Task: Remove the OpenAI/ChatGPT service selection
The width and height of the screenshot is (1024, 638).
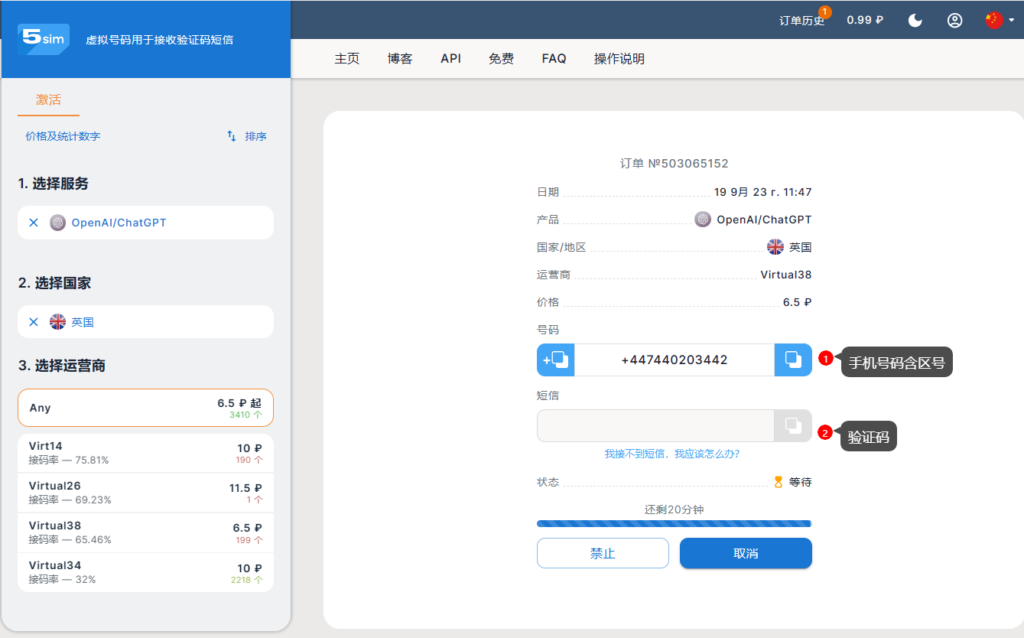Action: (x=33, y=223)
